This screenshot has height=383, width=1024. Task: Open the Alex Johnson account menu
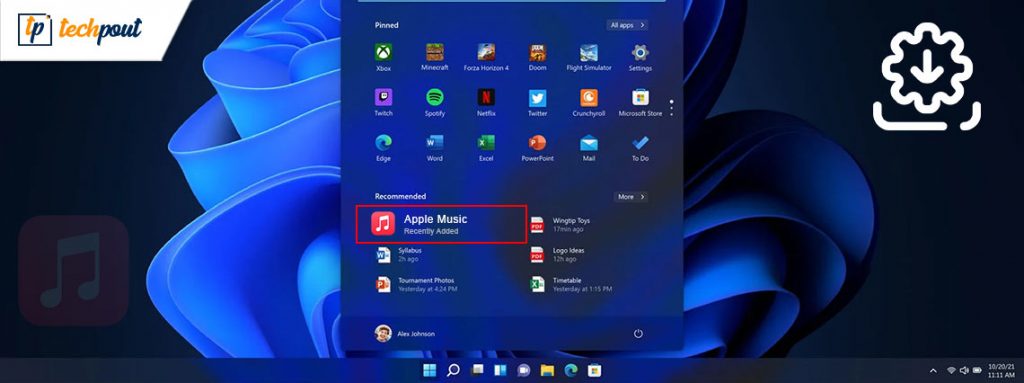pos(405,333)
